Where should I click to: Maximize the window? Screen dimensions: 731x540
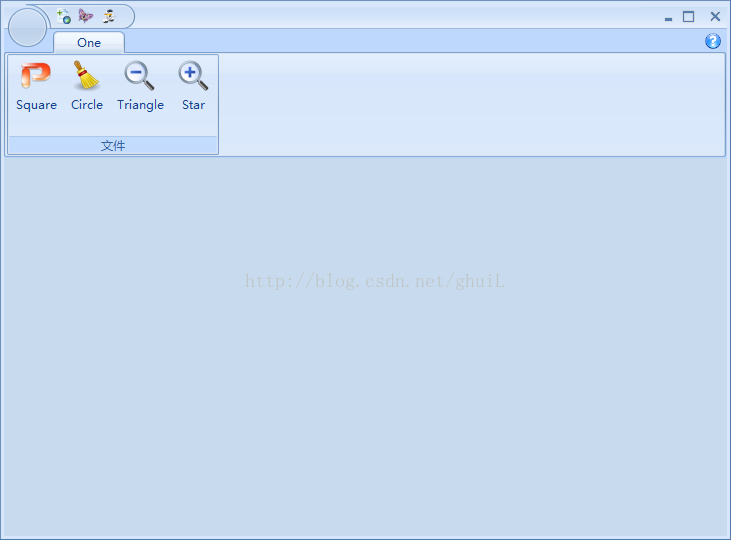[689, 17]
